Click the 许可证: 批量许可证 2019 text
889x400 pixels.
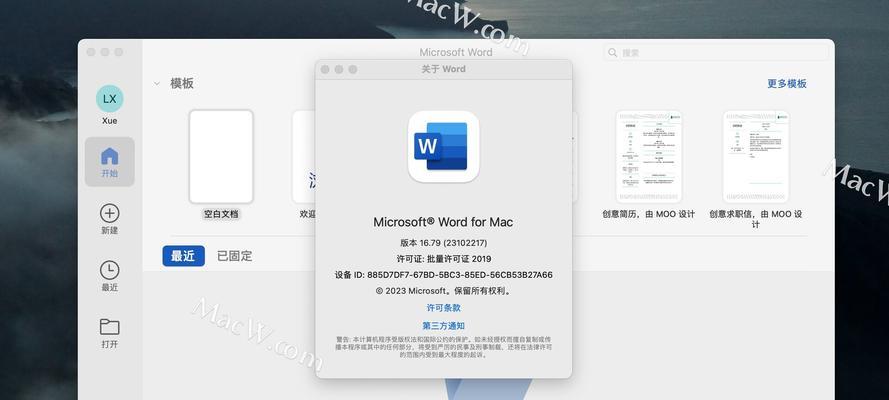443,259
